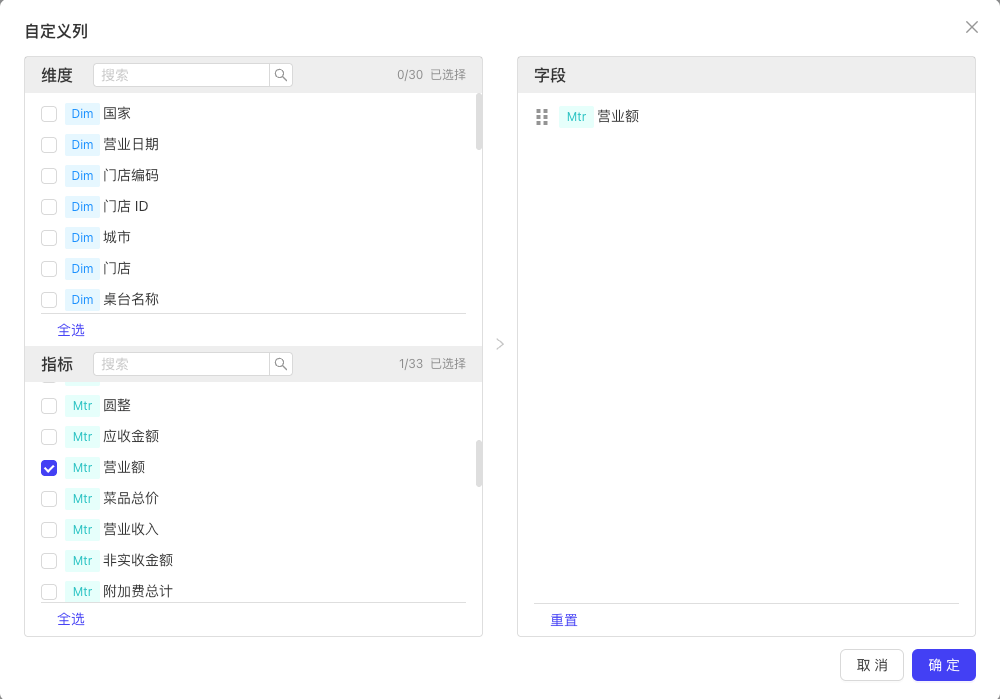The width and height of the screenshot is (1000, 699).
Task: Click the 门店 ID label text
Action: click(x=126, y=207)
